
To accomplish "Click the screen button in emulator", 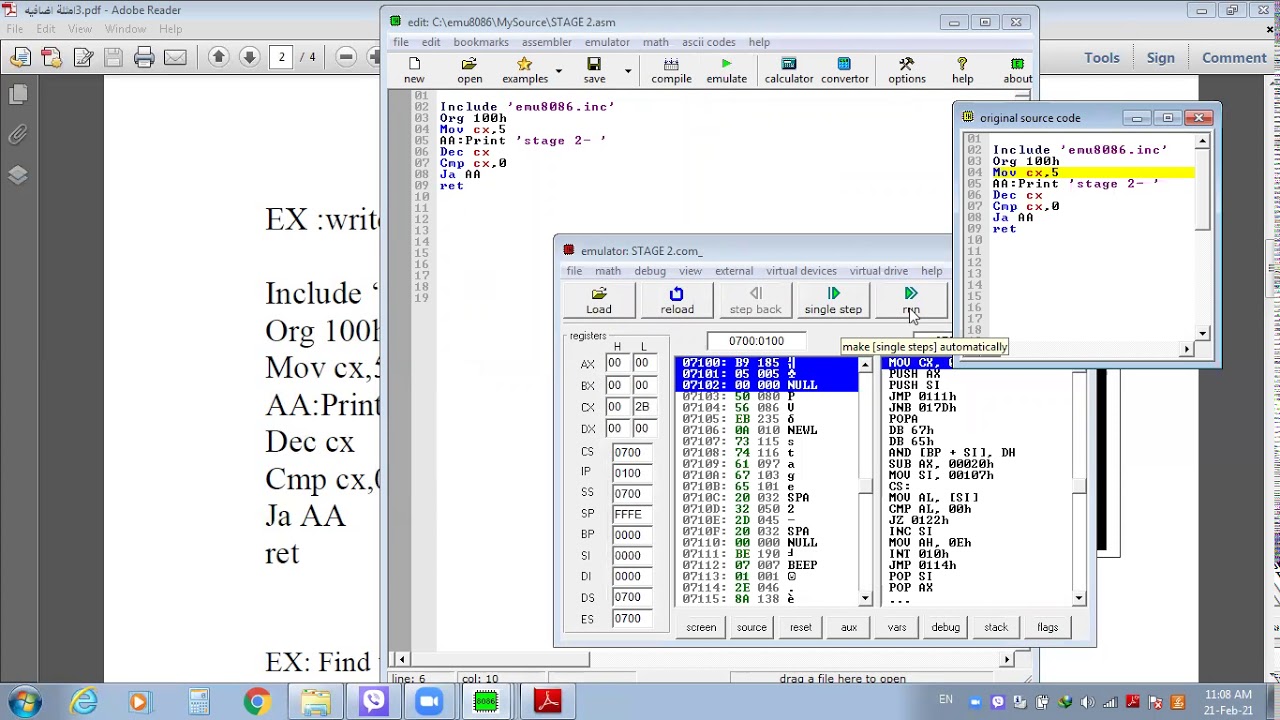I will [x=701, y=627].
